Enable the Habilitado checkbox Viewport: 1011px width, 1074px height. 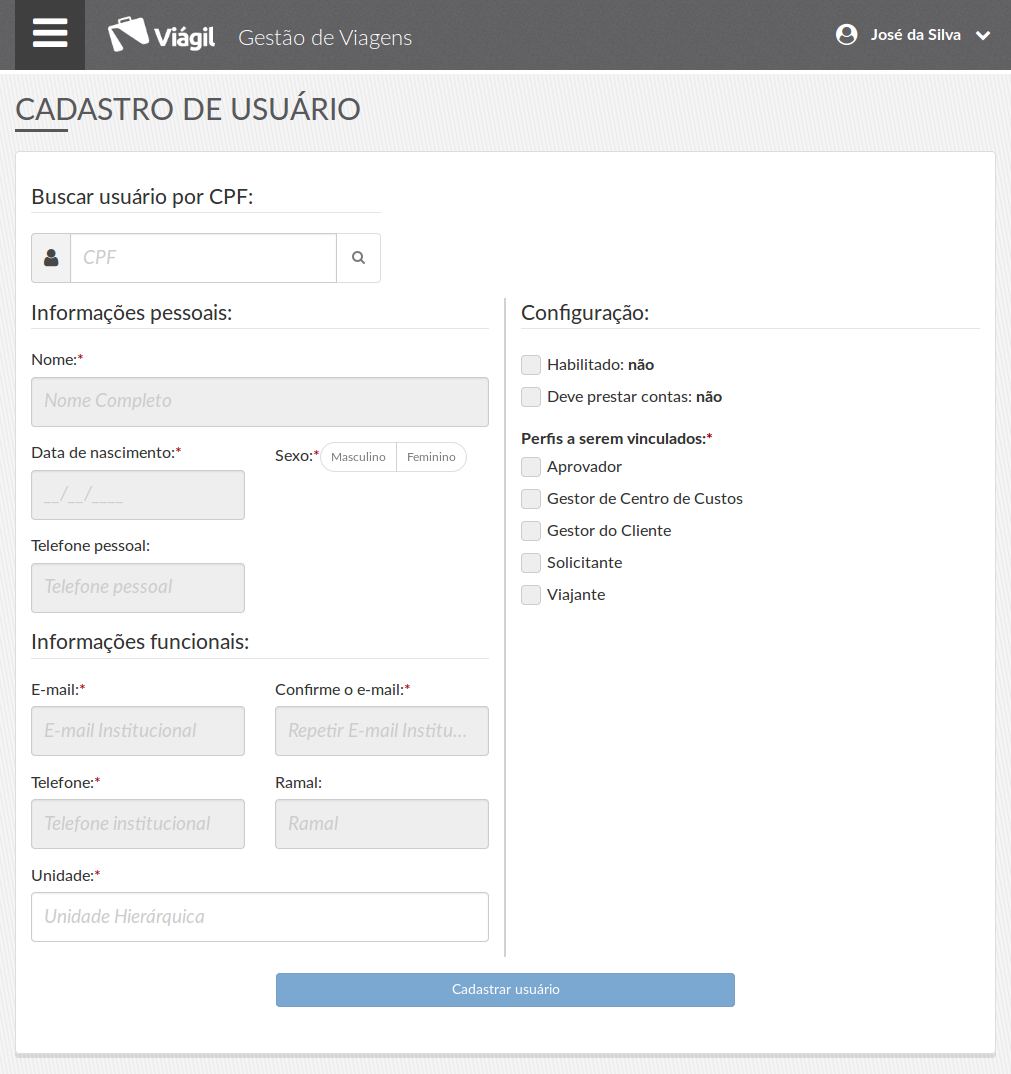point(531,365)
